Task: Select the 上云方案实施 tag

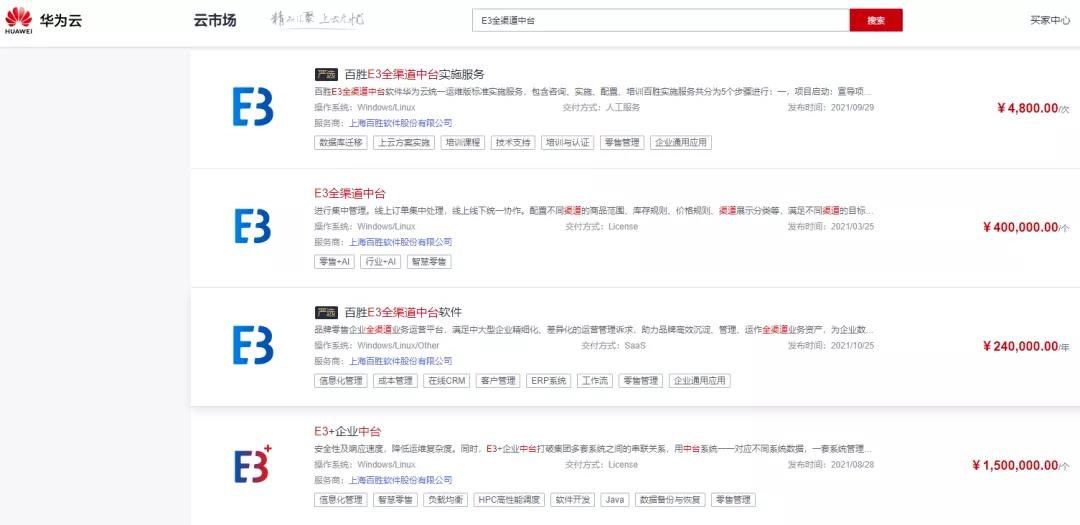Action: 404,143
